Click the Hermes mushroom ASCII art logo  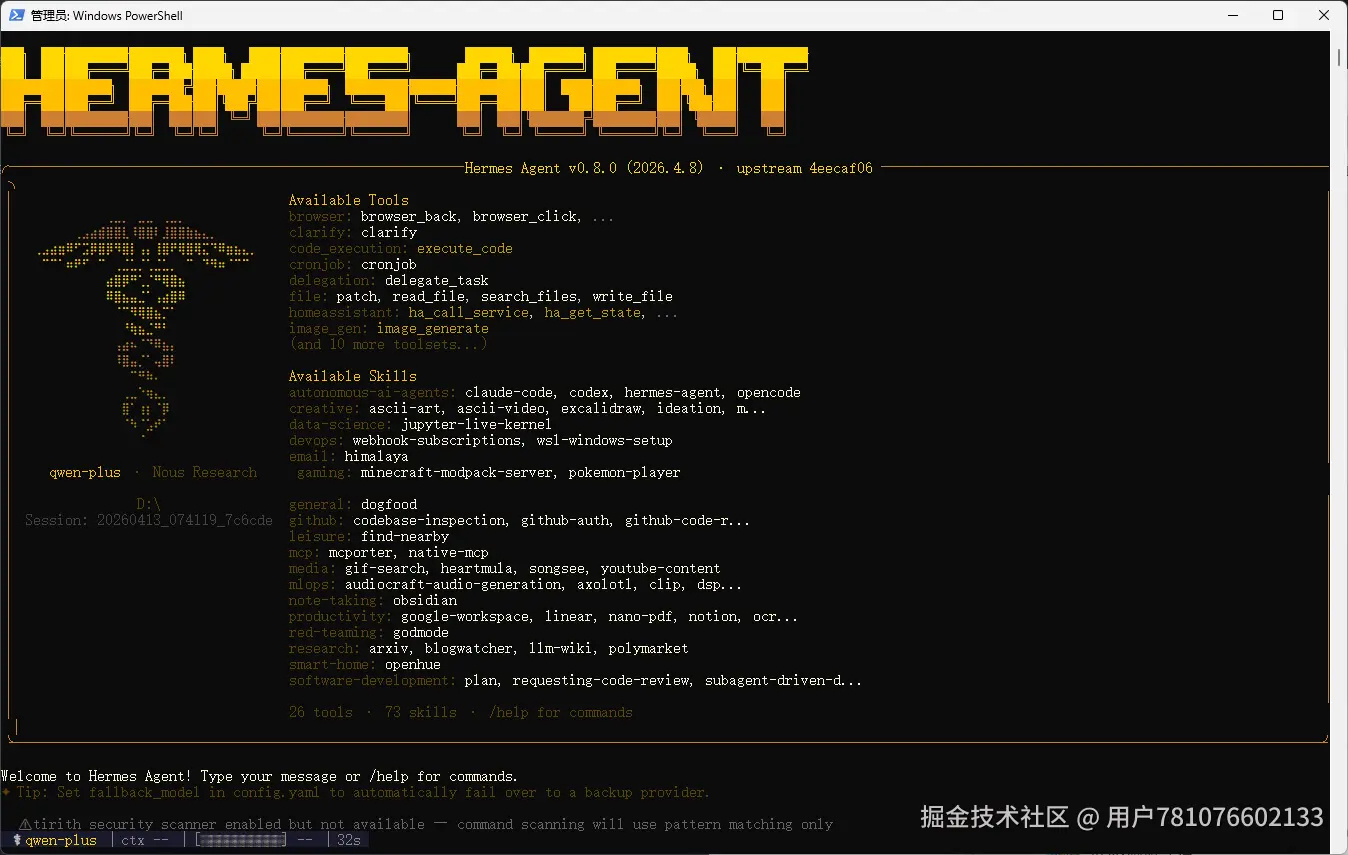(145, 320)
